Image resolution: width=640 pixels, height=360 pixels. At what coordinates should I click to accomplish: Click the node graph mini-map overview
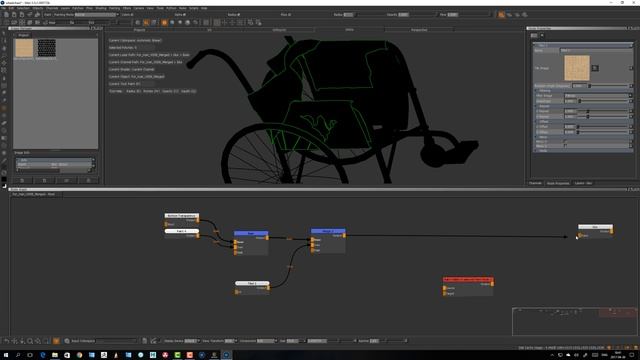point(575,321)
